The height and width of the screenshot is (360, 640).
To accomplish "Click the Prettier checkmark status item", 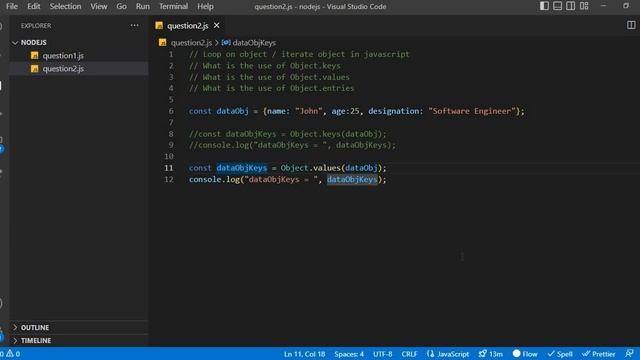I will 598,354.
